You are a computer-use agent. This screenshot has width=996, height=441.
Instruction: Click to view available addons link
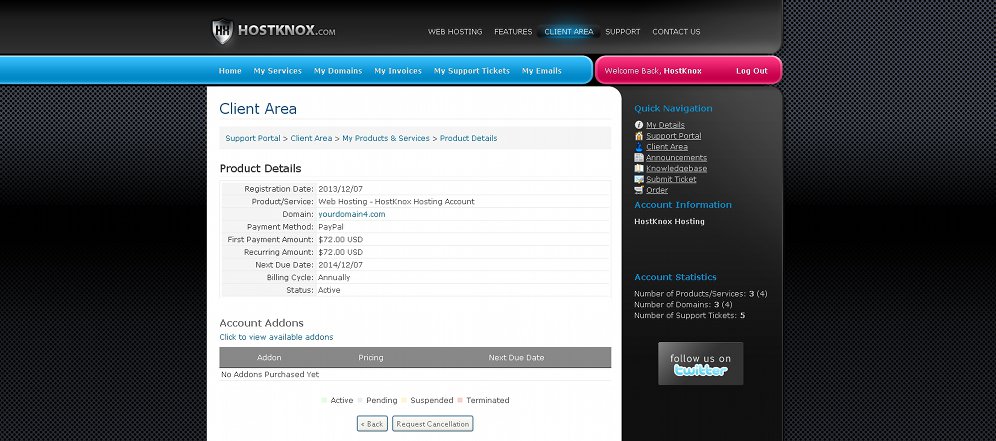point(276,337)
